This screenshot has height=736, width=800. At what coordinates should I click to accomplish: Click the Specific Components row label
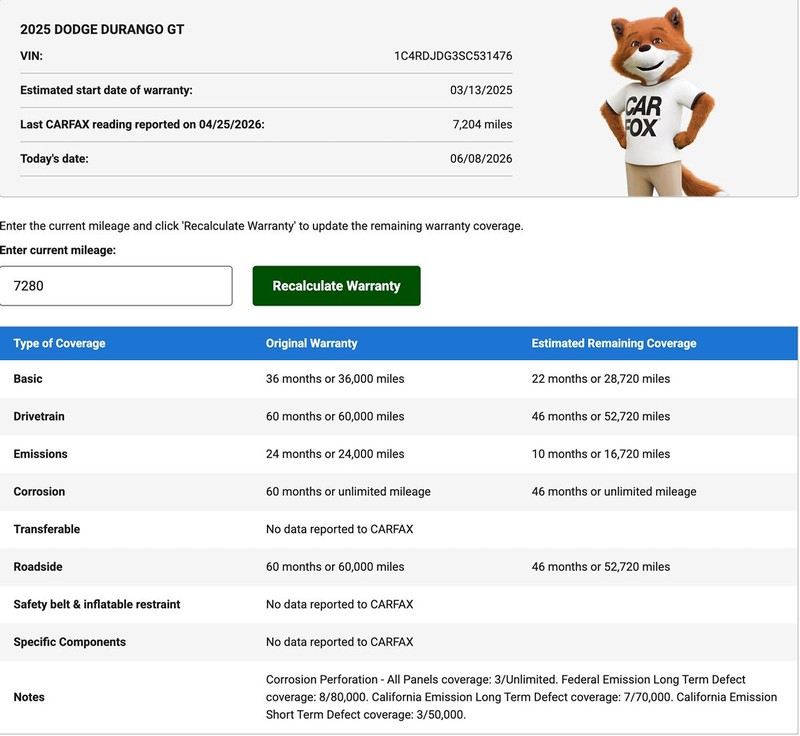point(69,642)
